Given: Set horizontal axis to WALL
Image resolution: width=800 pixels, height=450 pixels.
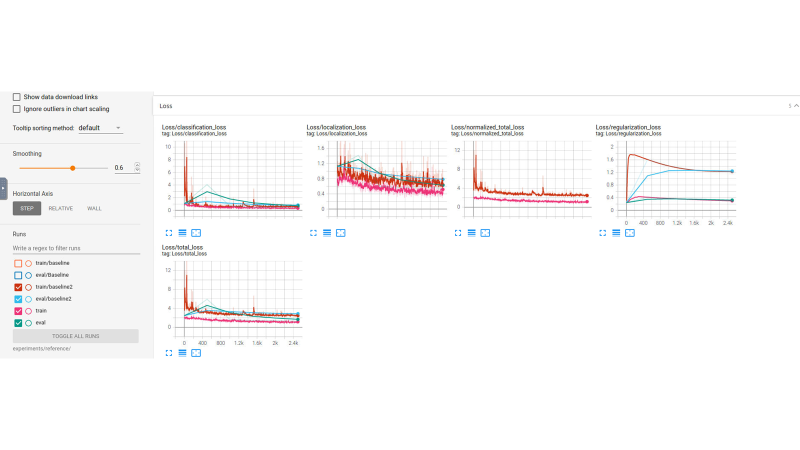Looking at the screenshot, I should (x=94, y=208).
